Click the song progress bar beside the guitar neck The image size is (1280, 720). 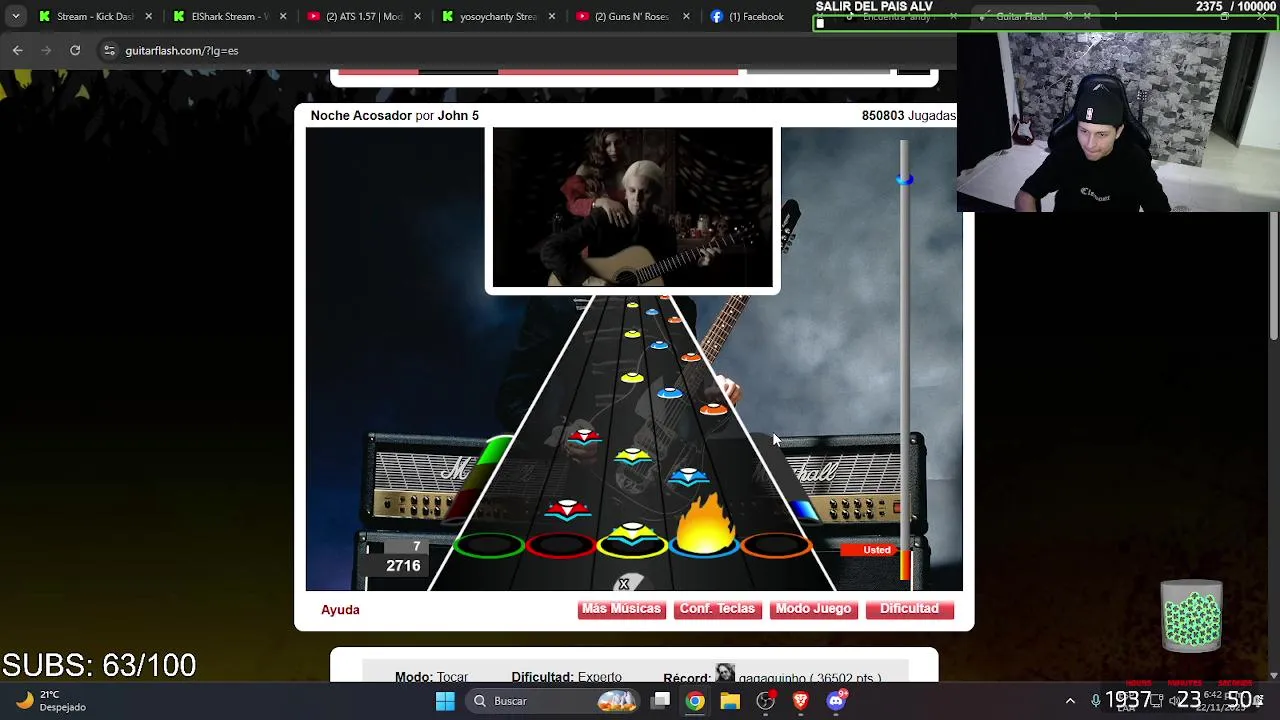click(x=904, y=360)
